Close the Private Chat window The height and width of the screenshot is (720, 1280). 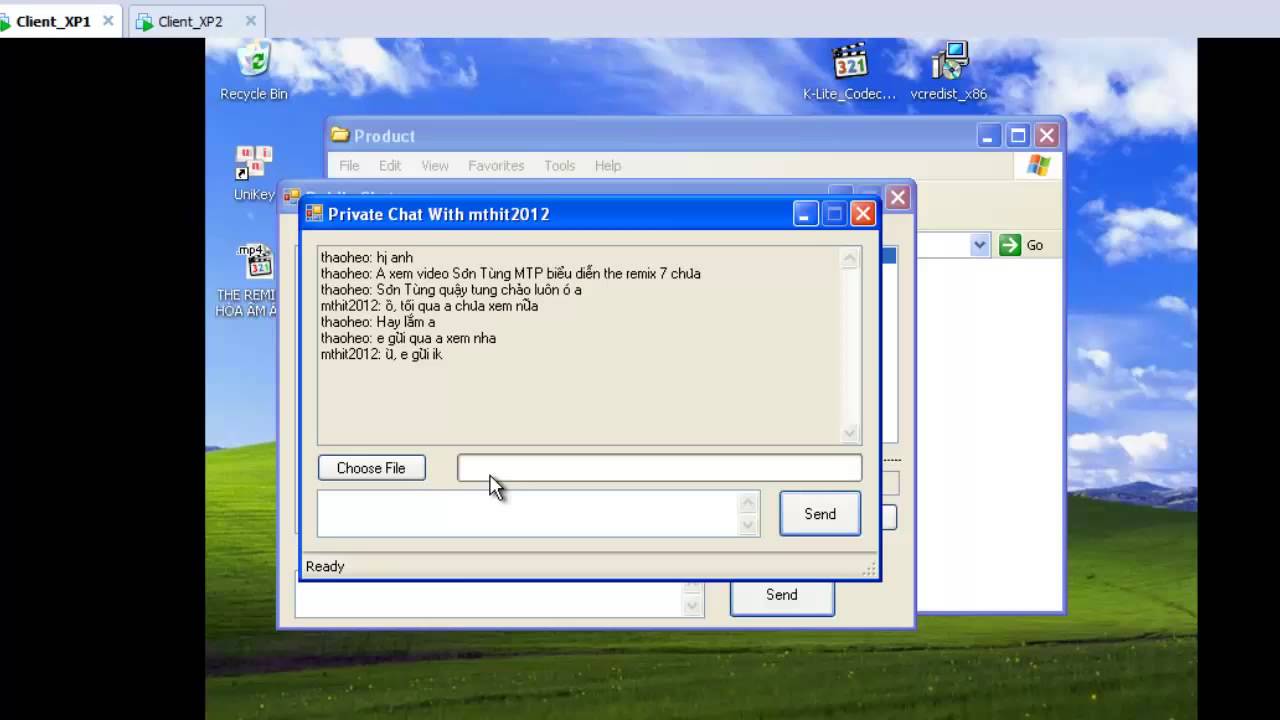[863, 213]
